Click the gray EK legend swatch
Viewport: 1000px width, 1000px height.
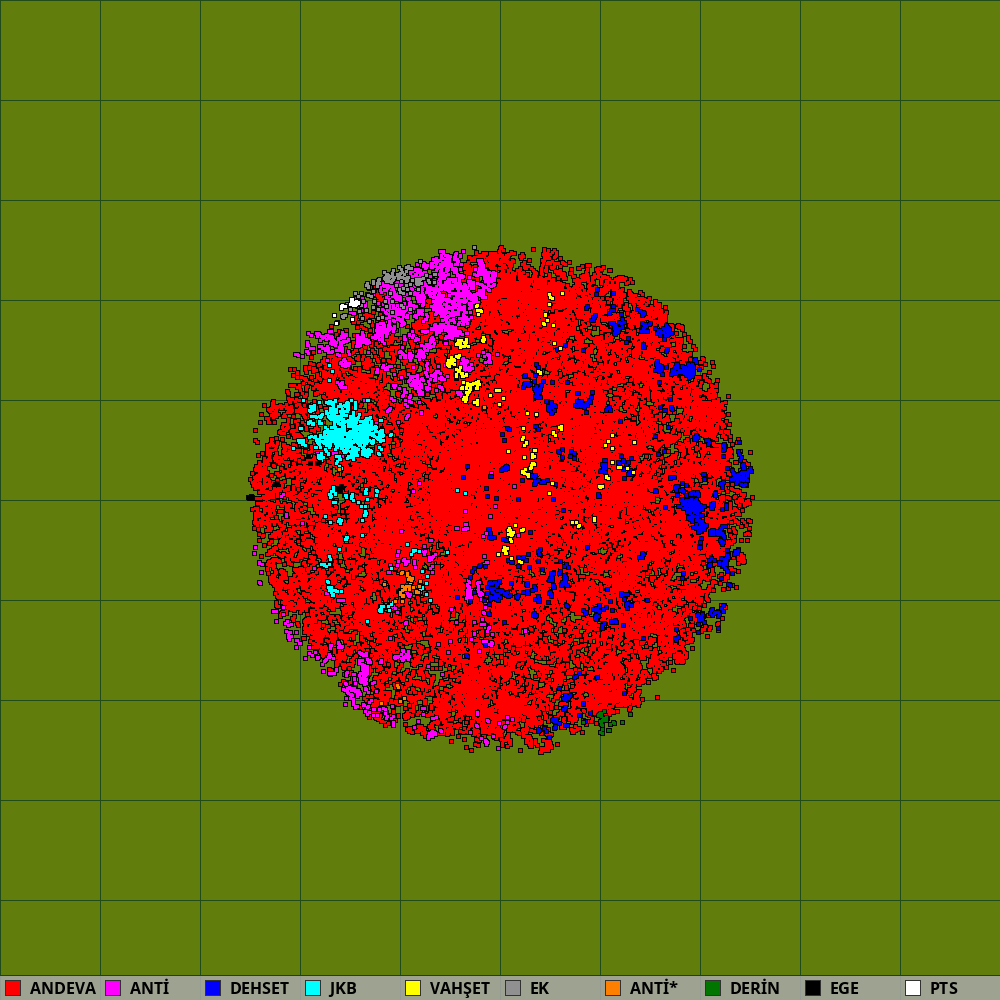513,988
